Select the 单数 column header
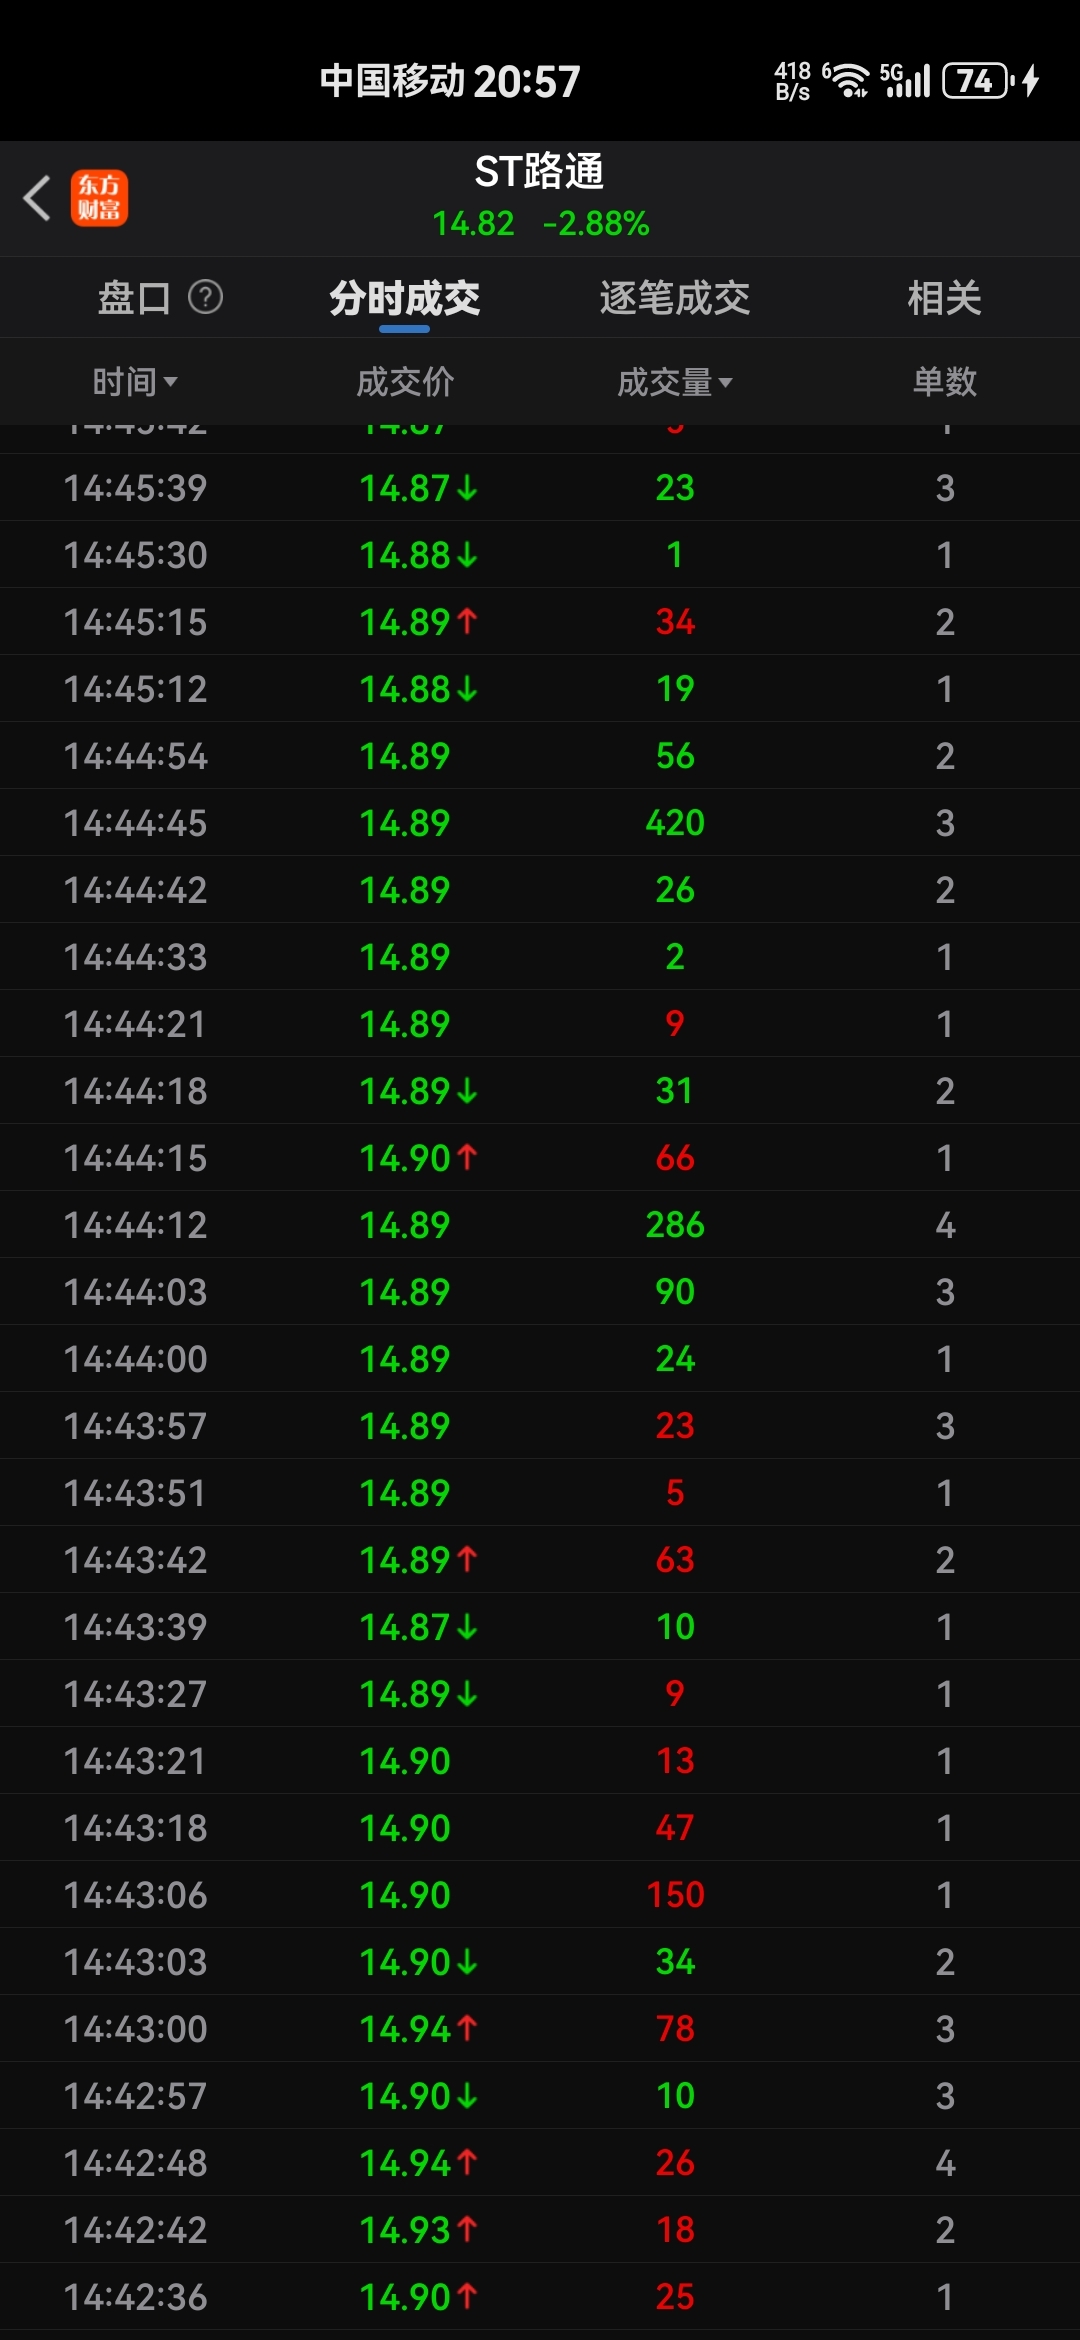The width and height of the screenshot is (1080, 2340). coord(945,381)
